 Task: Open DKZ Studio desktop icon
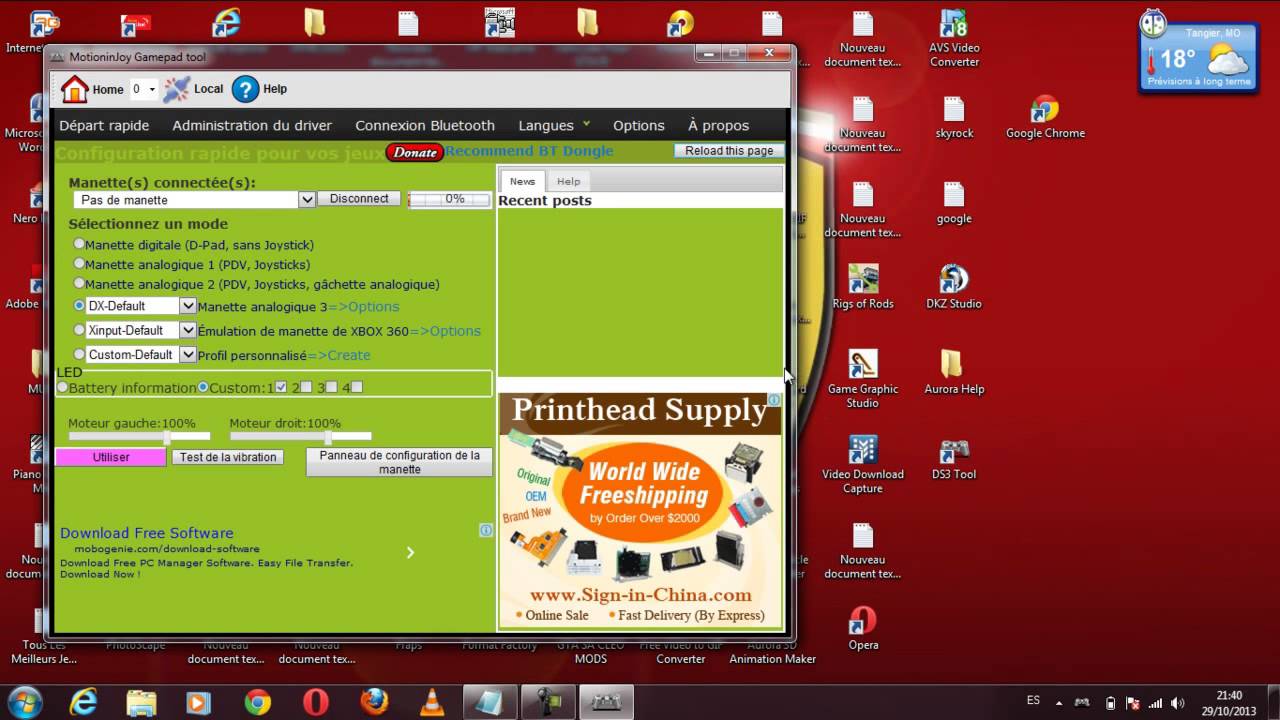[x=954, y=288]
